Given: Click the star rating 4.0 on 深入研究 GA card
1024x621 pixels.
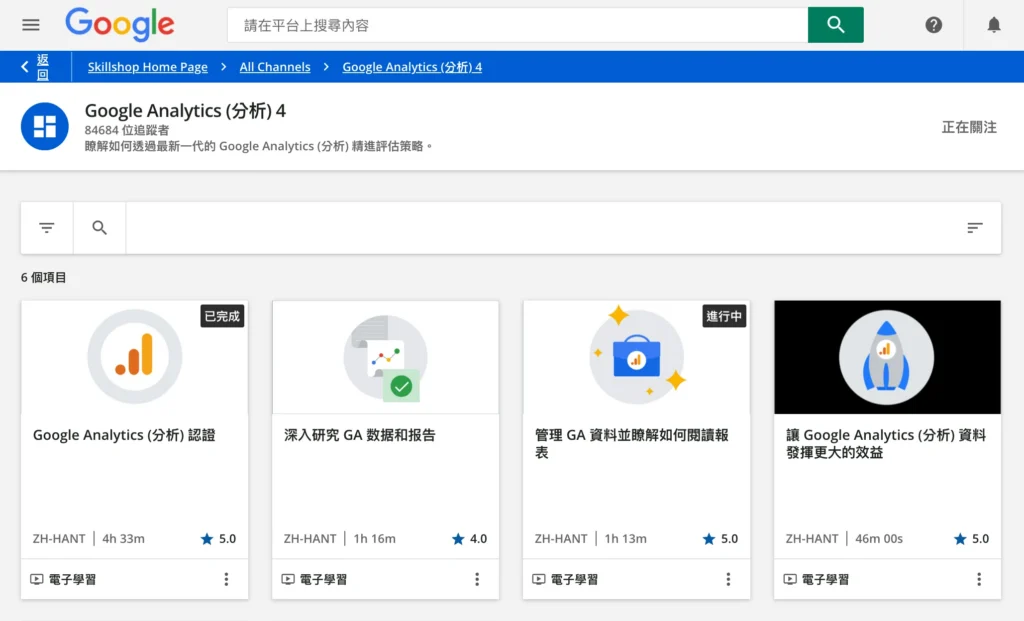Looking at the screenshot, I should tap(469, 539).
